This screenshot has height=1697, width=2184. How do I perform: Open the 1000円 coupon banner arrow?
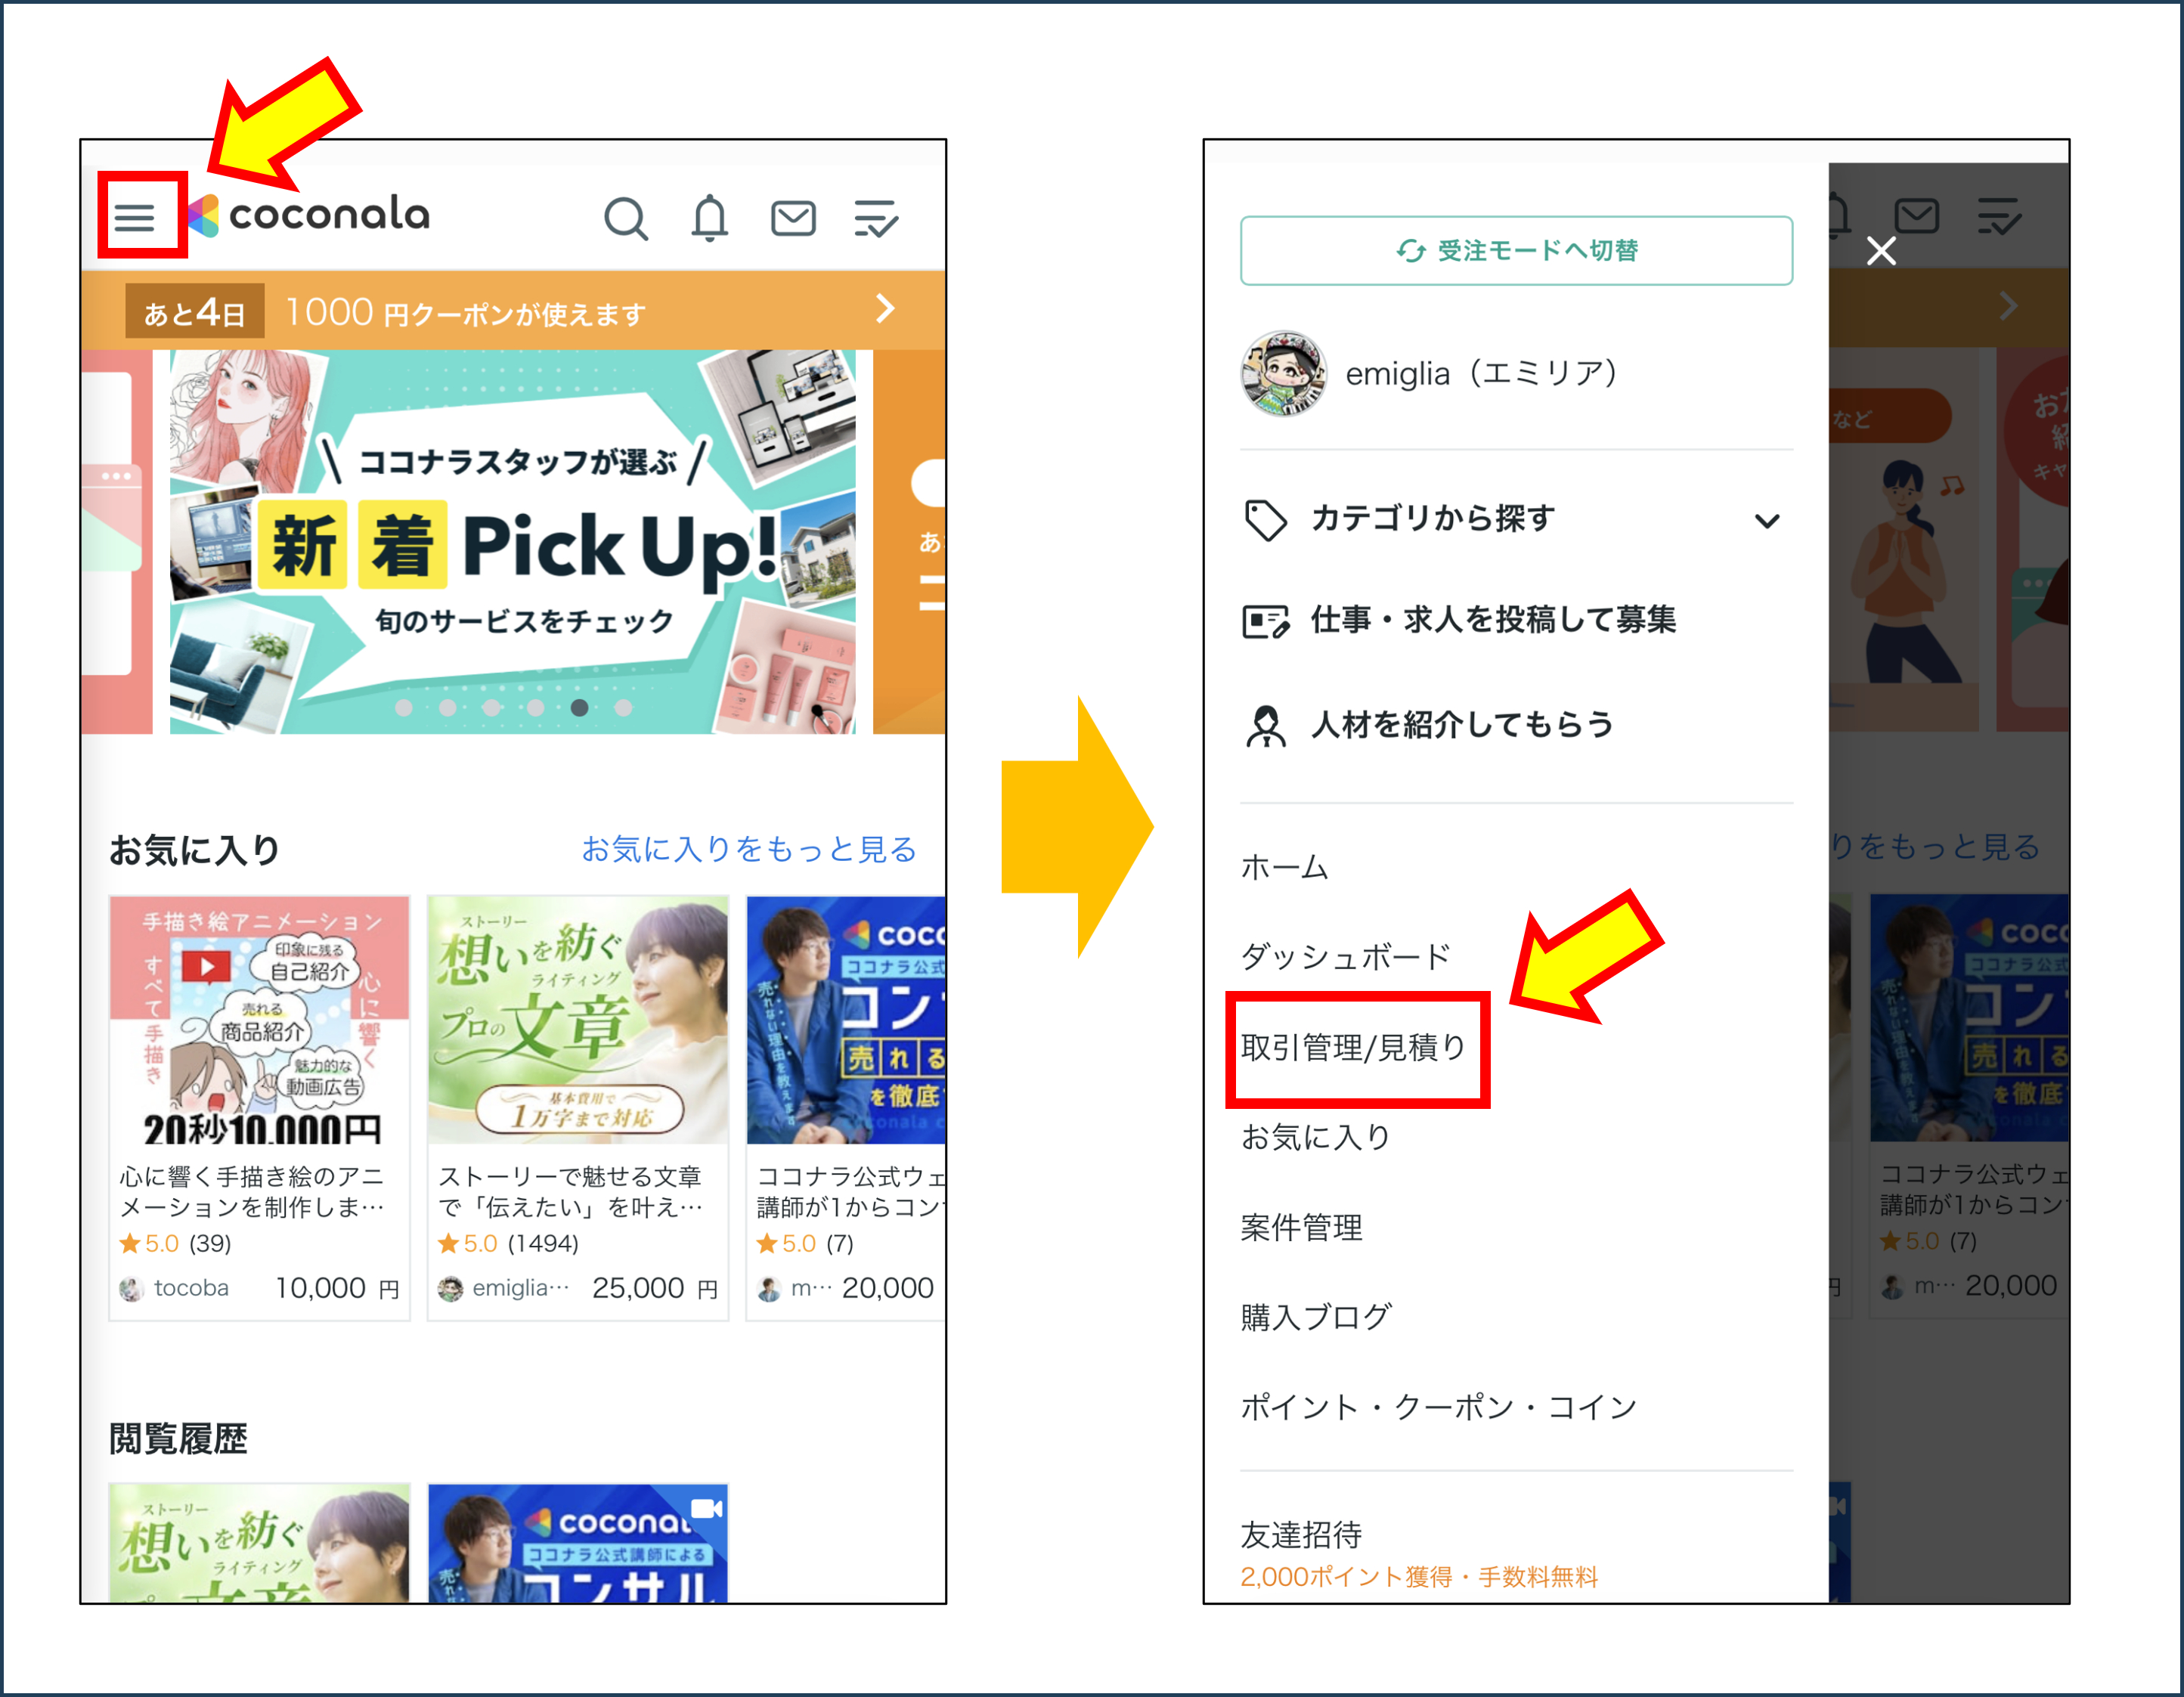pyautogui.click(x=885, y=308)
